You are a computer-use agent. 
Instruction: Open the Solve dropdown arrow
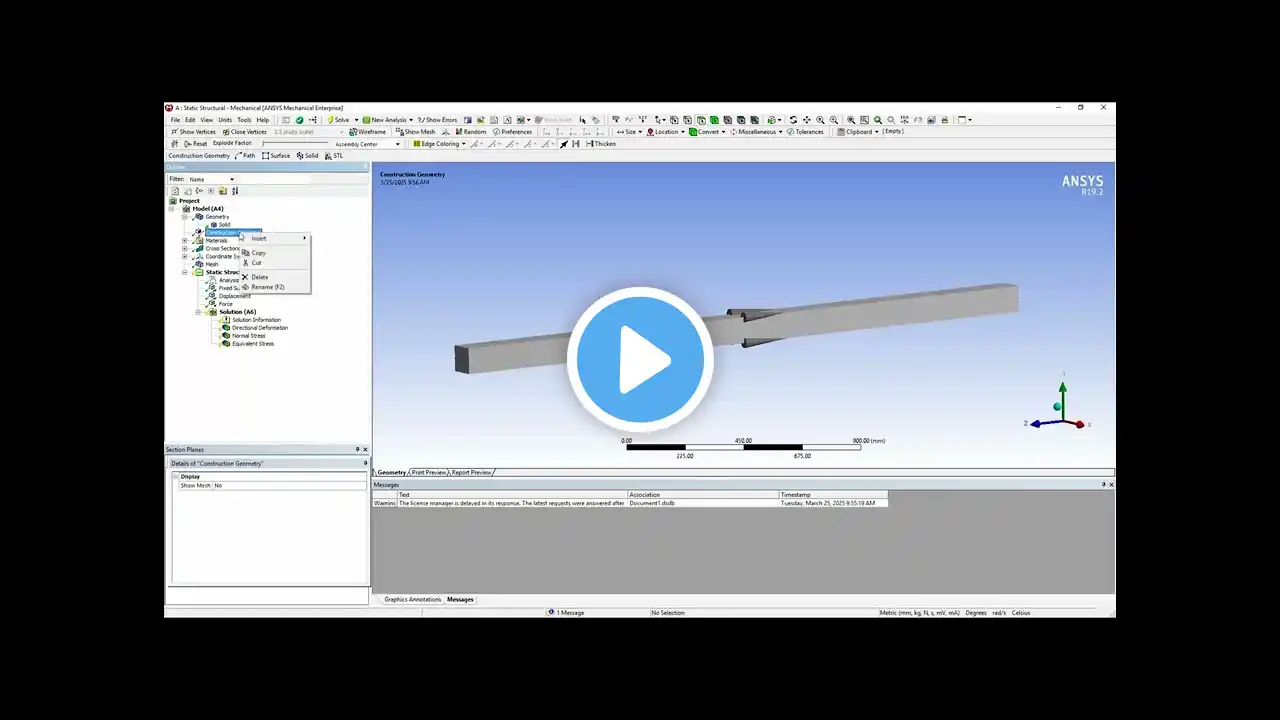tap(356, 120)
